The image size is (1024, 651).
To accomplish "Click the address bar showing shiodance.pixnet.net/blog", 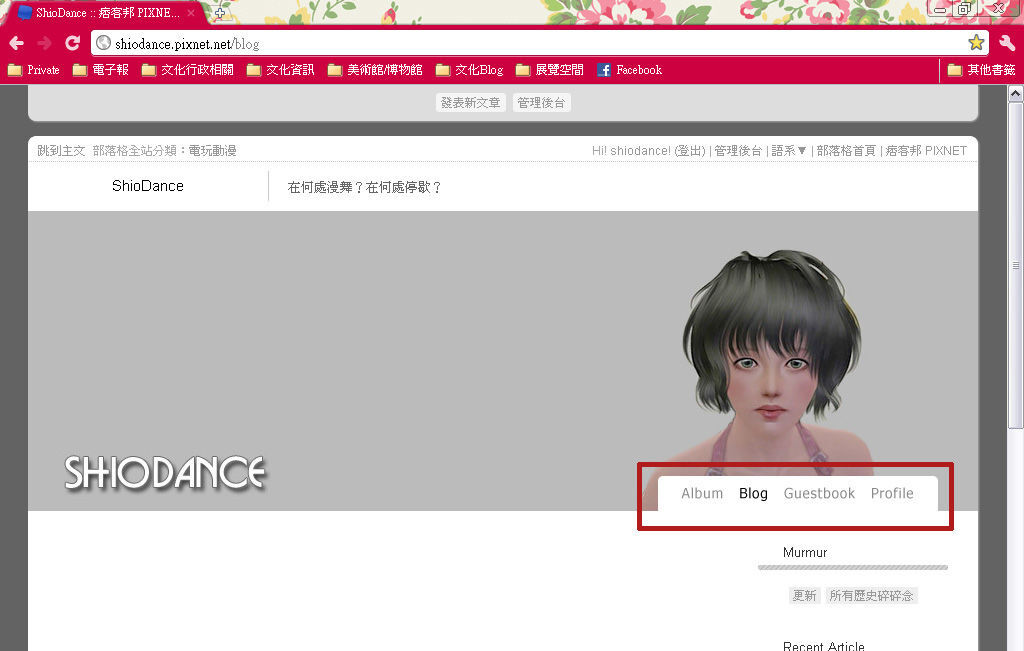I will point(539,44).
